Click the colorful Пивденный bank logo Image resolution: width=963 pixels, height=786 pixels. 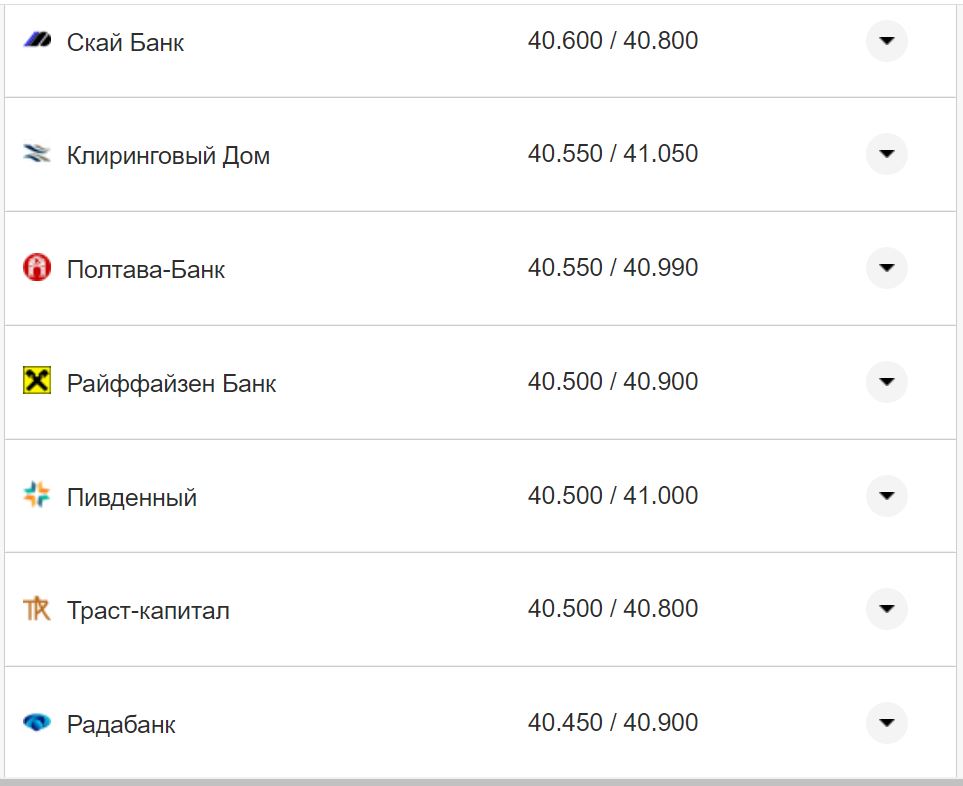35,495
